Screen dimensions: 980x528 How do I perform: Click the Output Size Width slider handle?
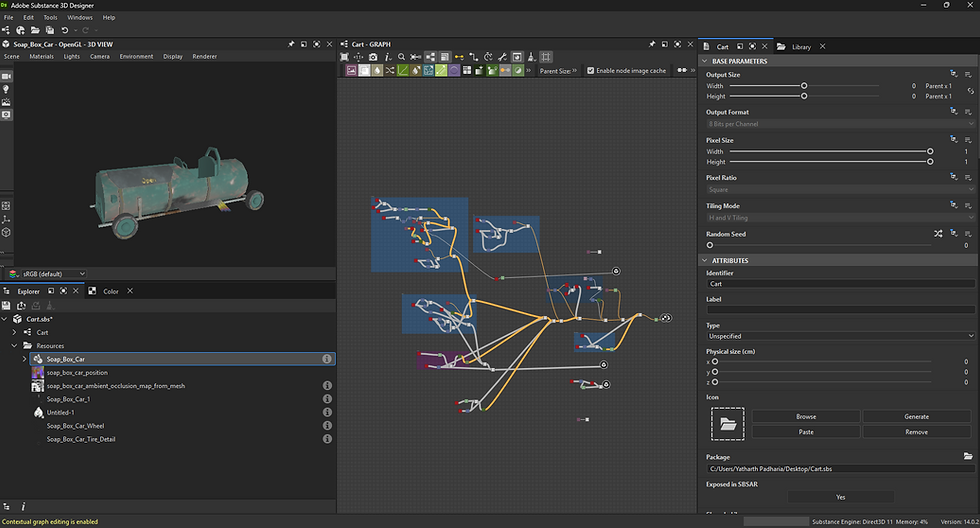tap(804, 86)
